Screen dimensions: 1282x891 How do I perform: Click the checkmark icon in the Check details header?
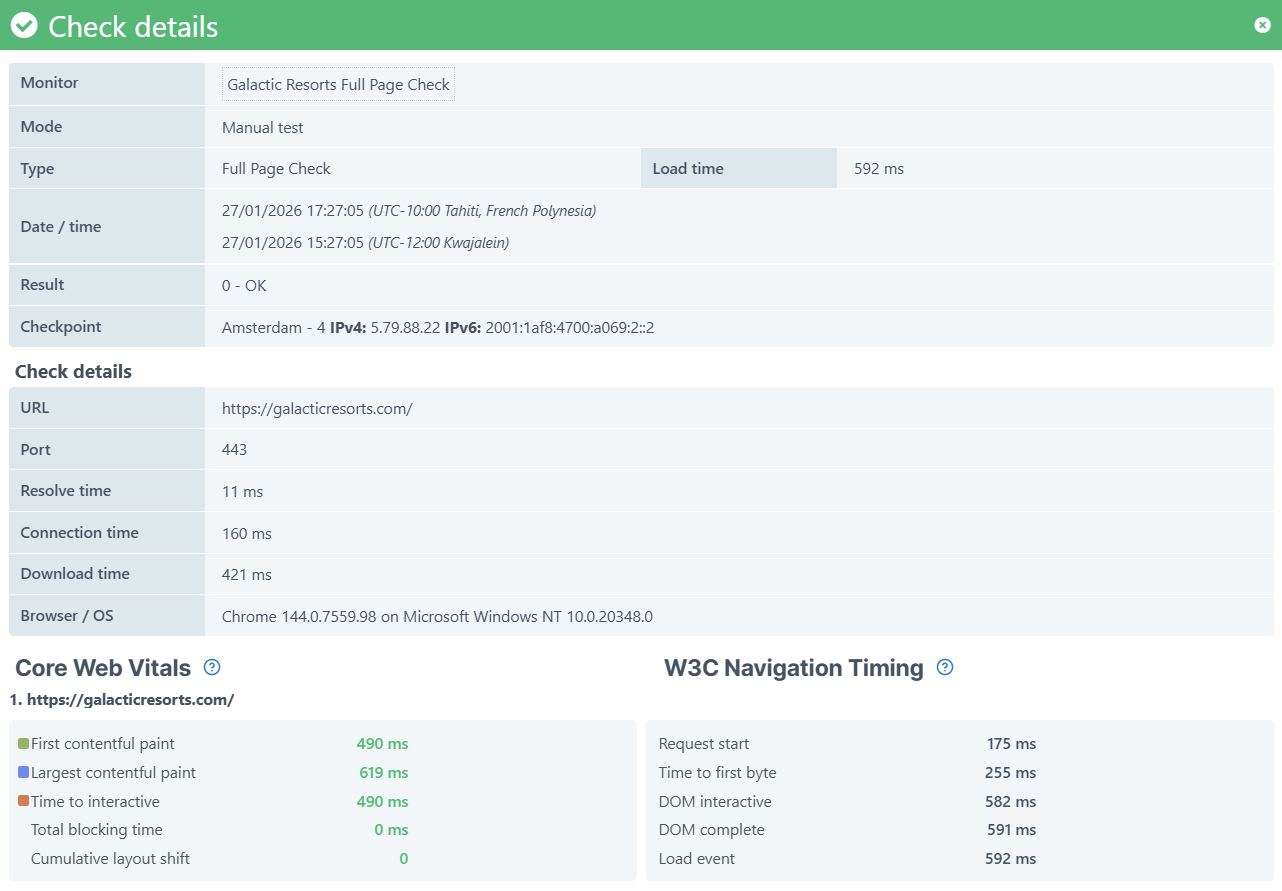(23, 25)
